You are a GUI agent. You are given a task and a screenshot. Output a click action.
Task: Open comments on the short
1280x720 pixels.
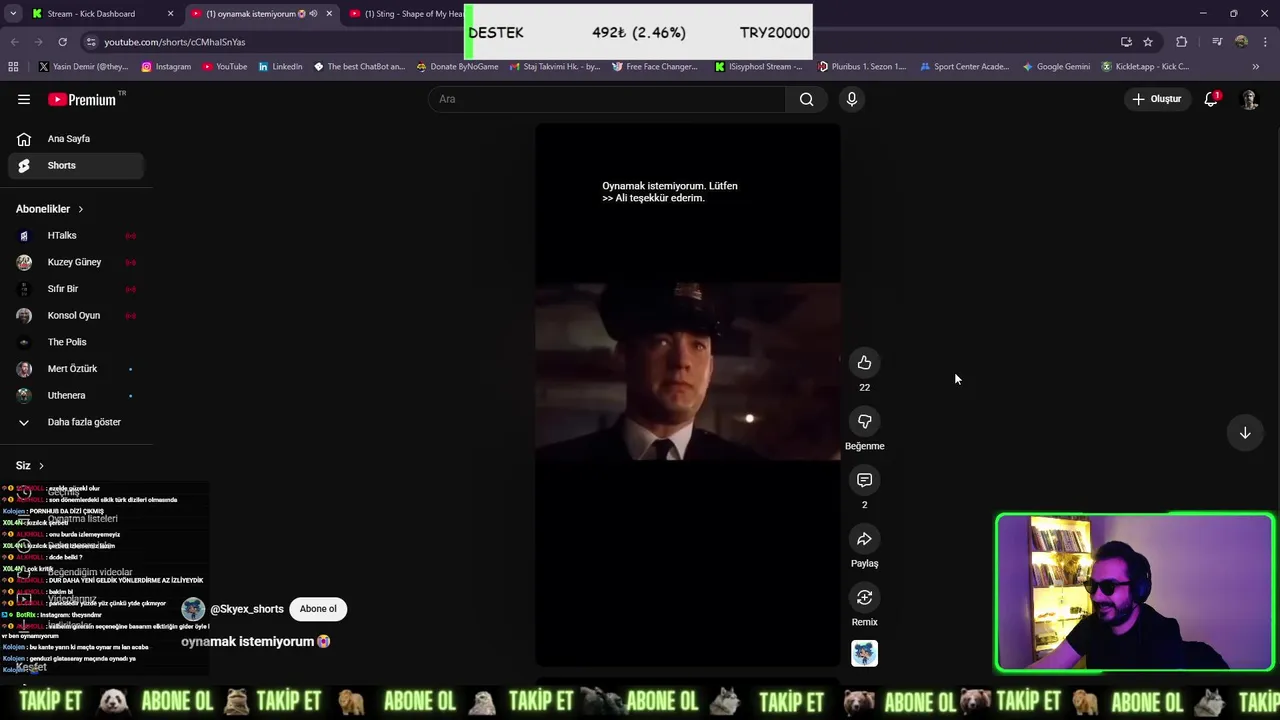pos(864,480)
